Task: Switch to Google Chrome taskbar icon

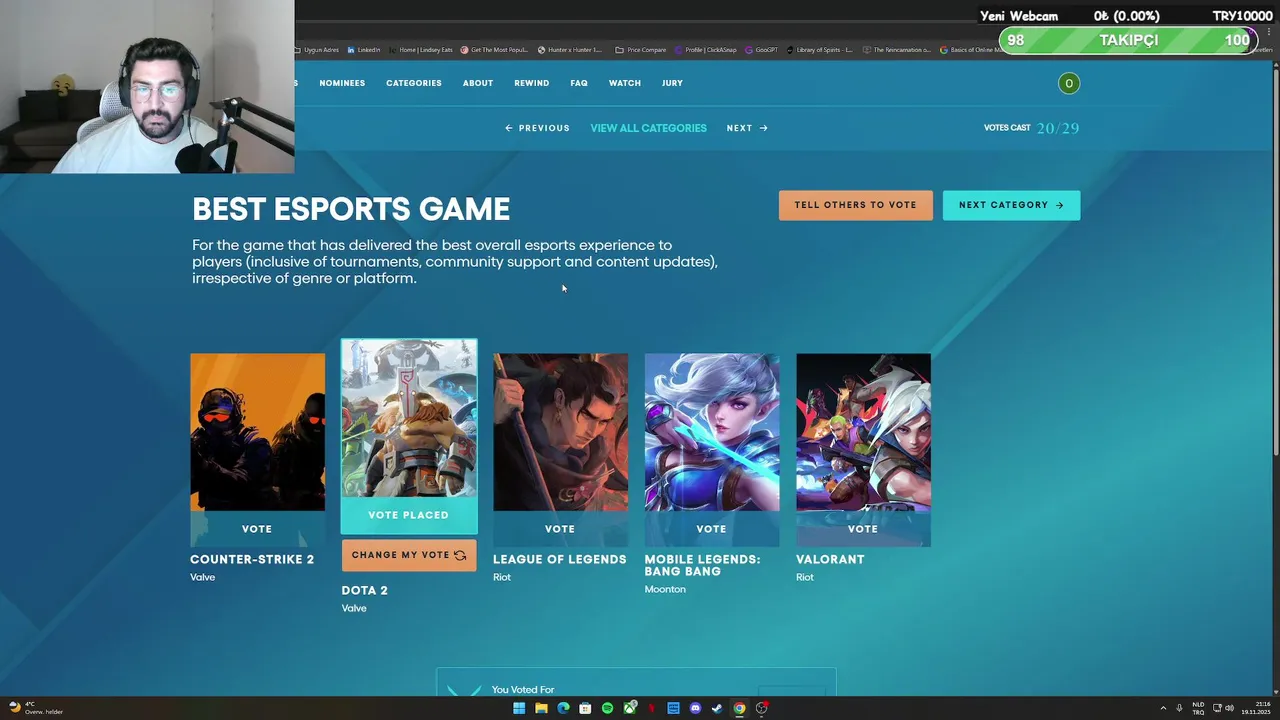Action: coord(739,708)
